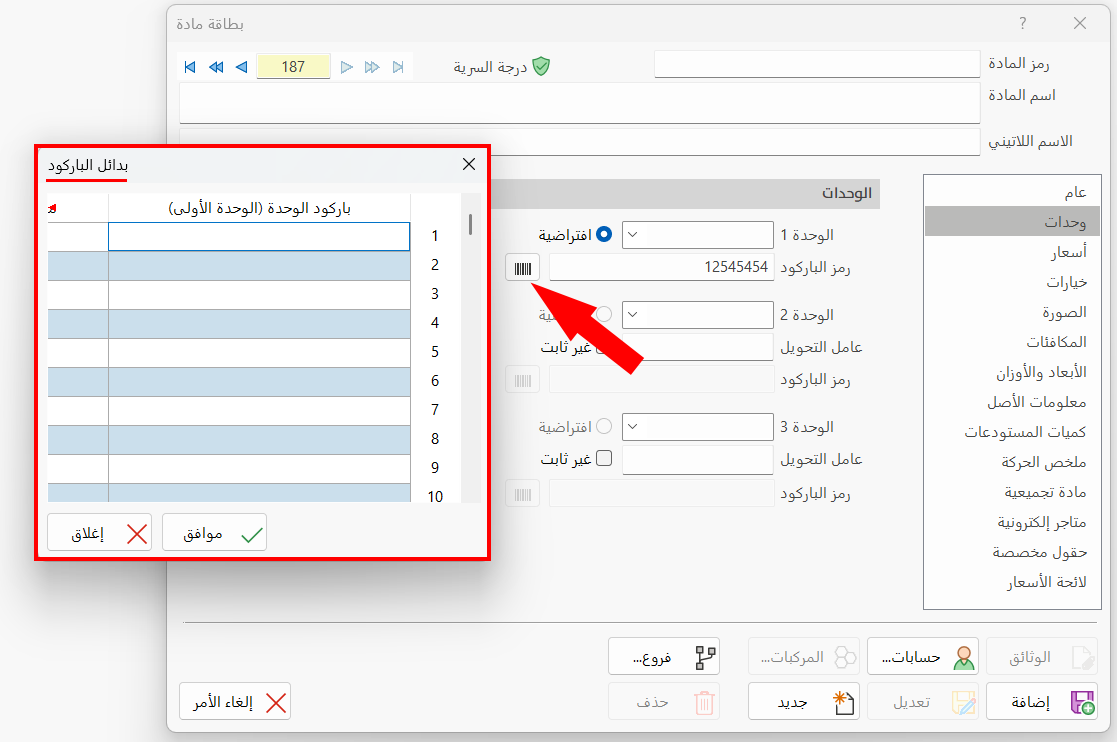Click barcode icon button for الوحدة 2
The height and width of the screenshot is (742, 1117).
tap(523, 380)
